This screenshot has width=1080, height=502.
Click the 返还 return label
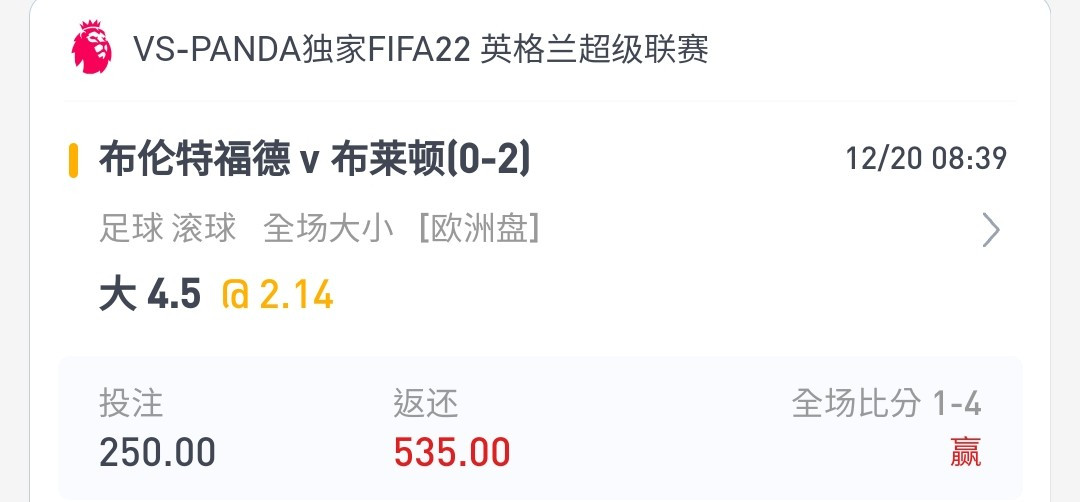click(x=426, y=404)
